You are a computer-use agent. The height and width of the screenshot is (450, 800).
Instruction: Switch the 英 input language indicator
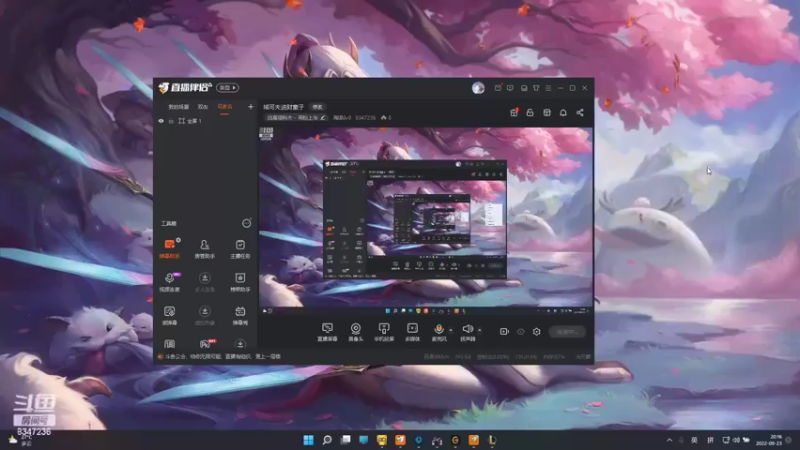tap(694, 440)
